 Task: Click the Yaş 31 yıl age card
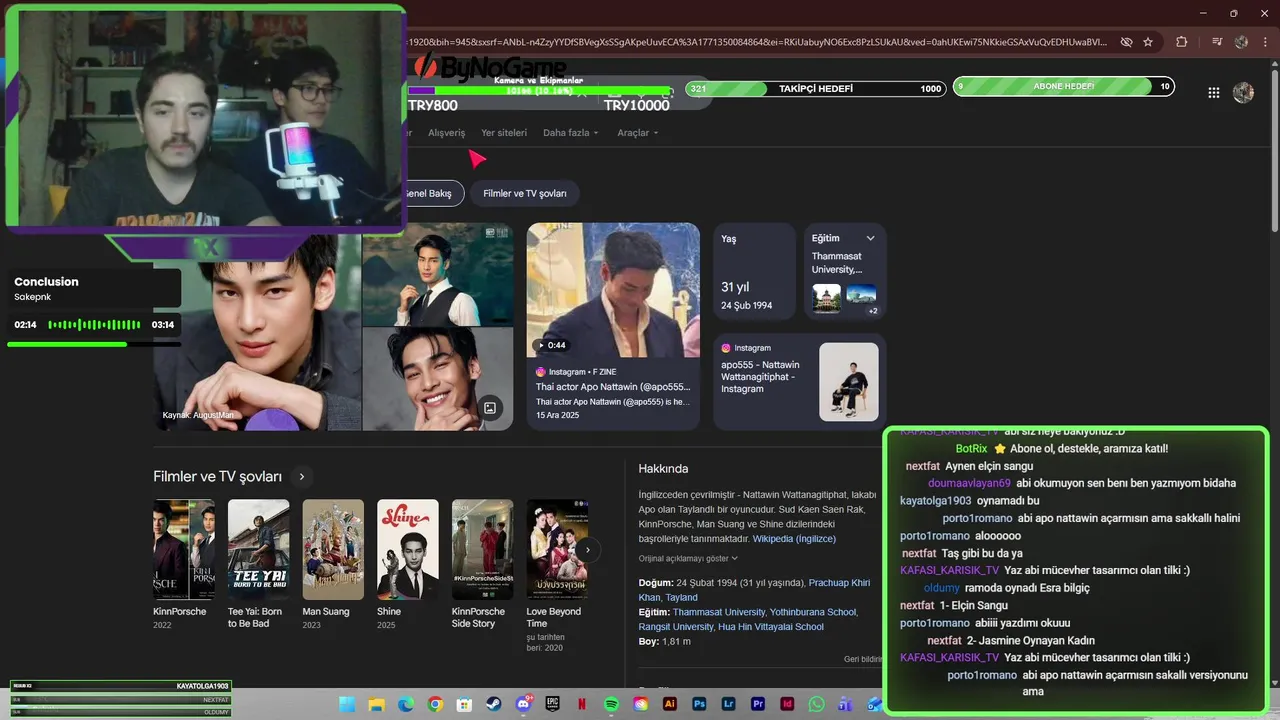point(754,270)
